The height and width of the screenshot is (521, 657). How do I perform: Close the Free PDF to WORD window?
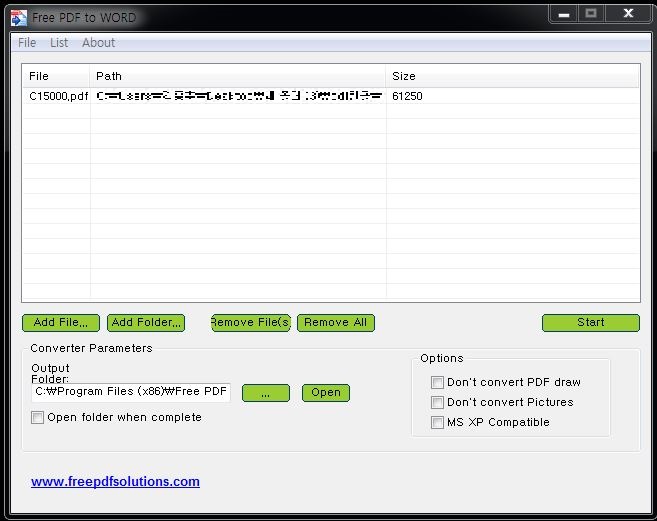pos(628,14)
